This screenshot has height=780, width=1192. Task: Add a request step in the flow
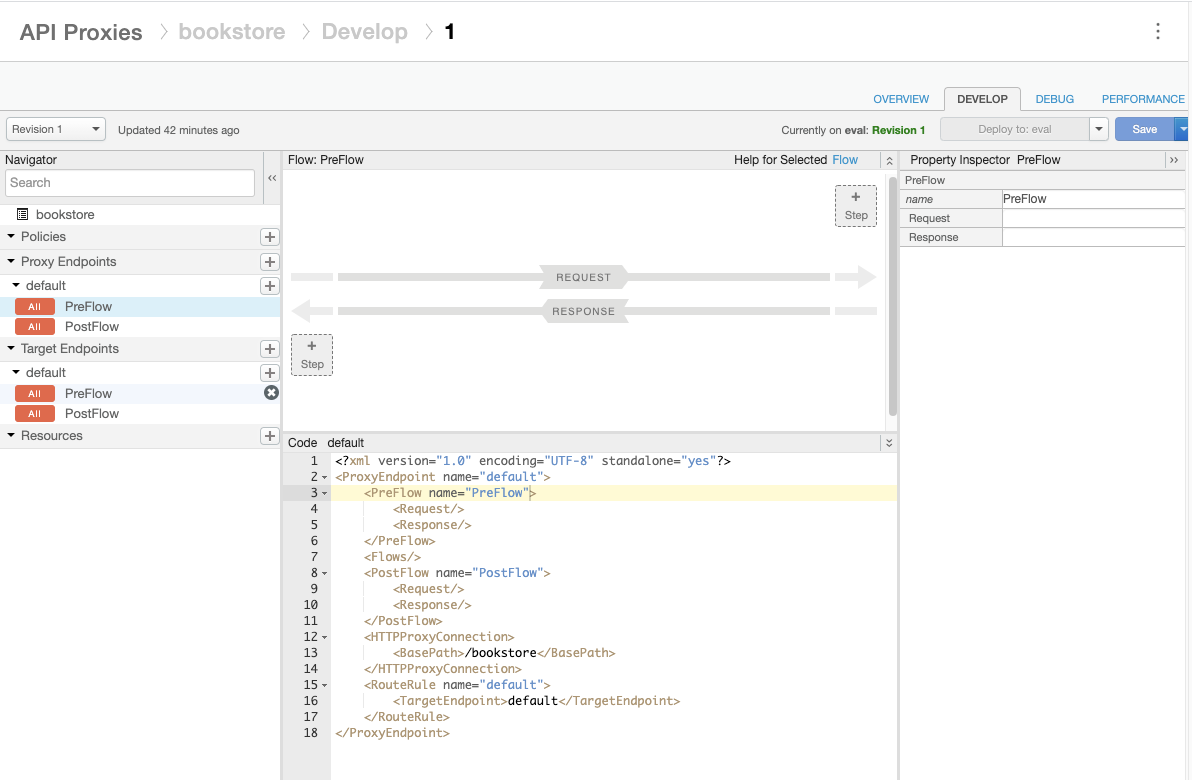pos(855,206)
